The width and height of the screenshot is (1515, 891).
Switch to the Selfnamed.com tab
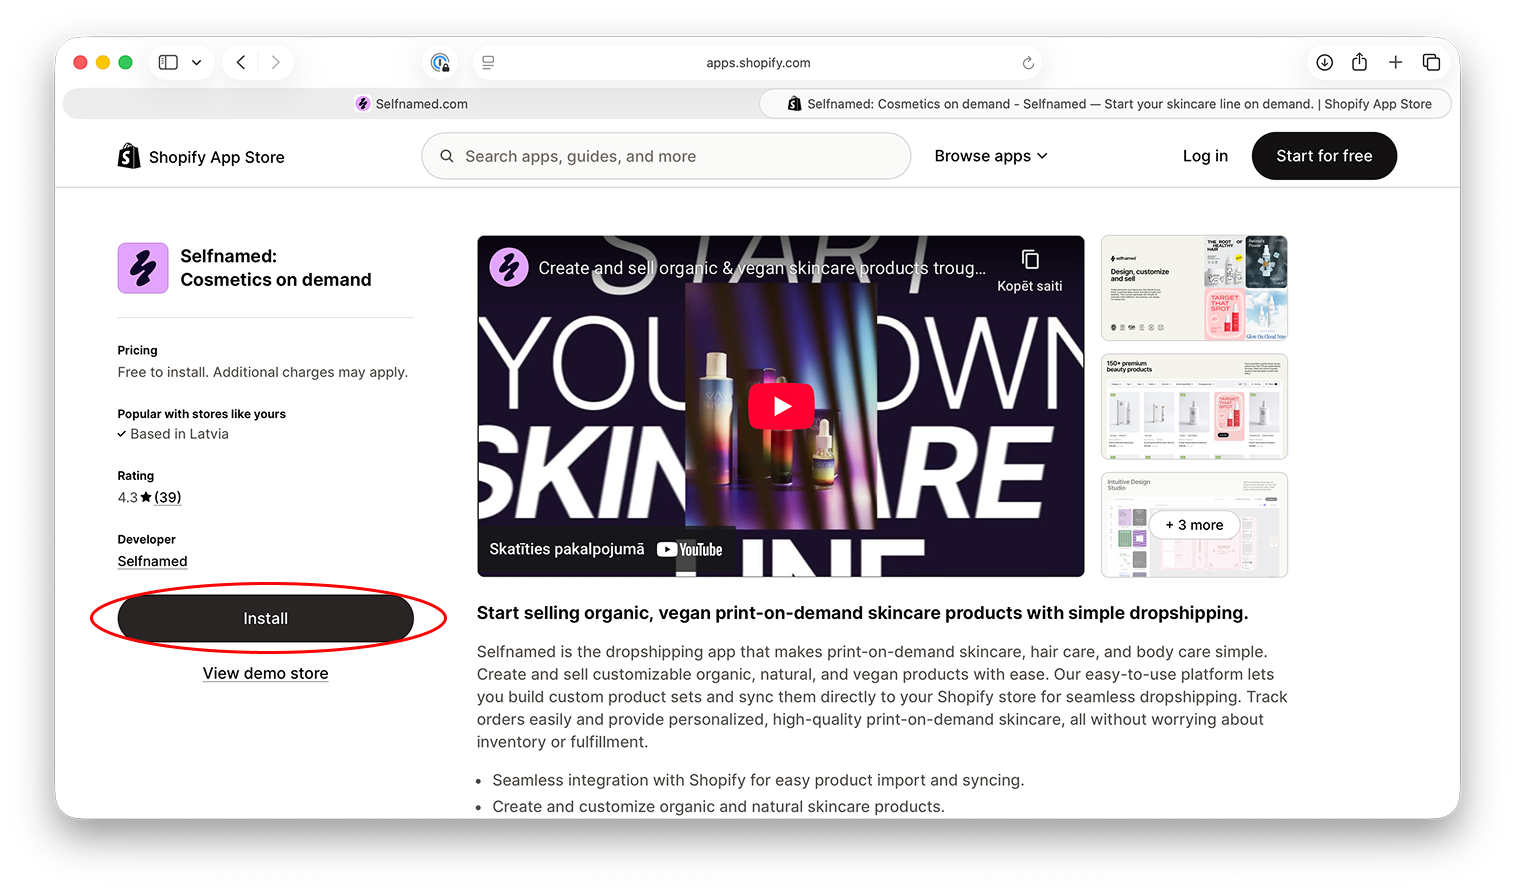click(411, 104)
